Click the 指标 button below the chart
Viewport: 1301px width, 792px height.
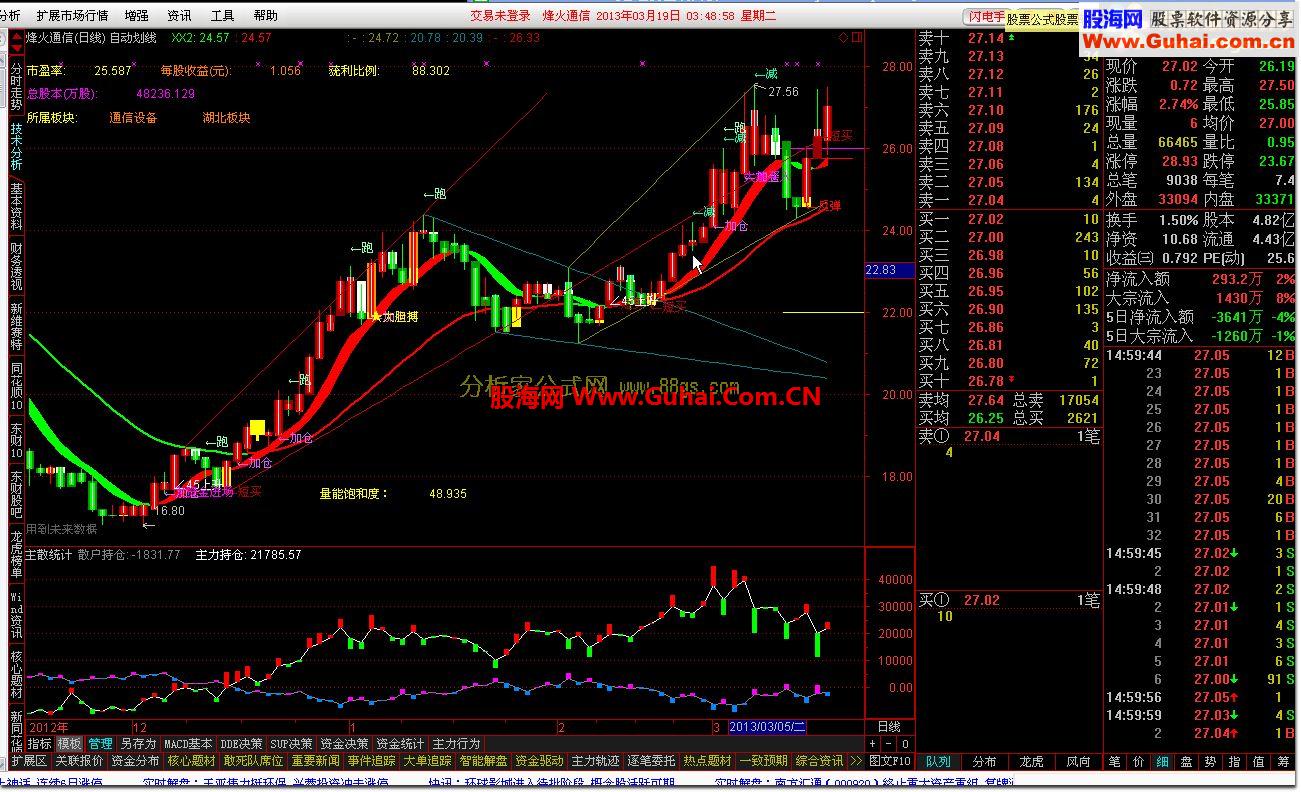click(40, 744)
